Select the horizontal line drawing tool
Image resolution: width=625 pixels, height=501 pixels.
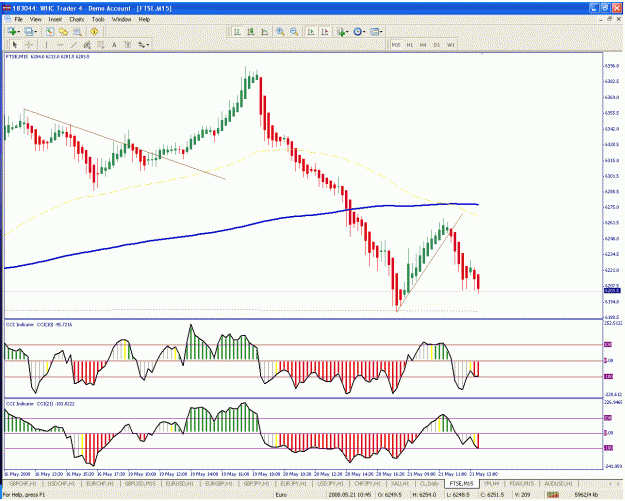tap(60, 45)
